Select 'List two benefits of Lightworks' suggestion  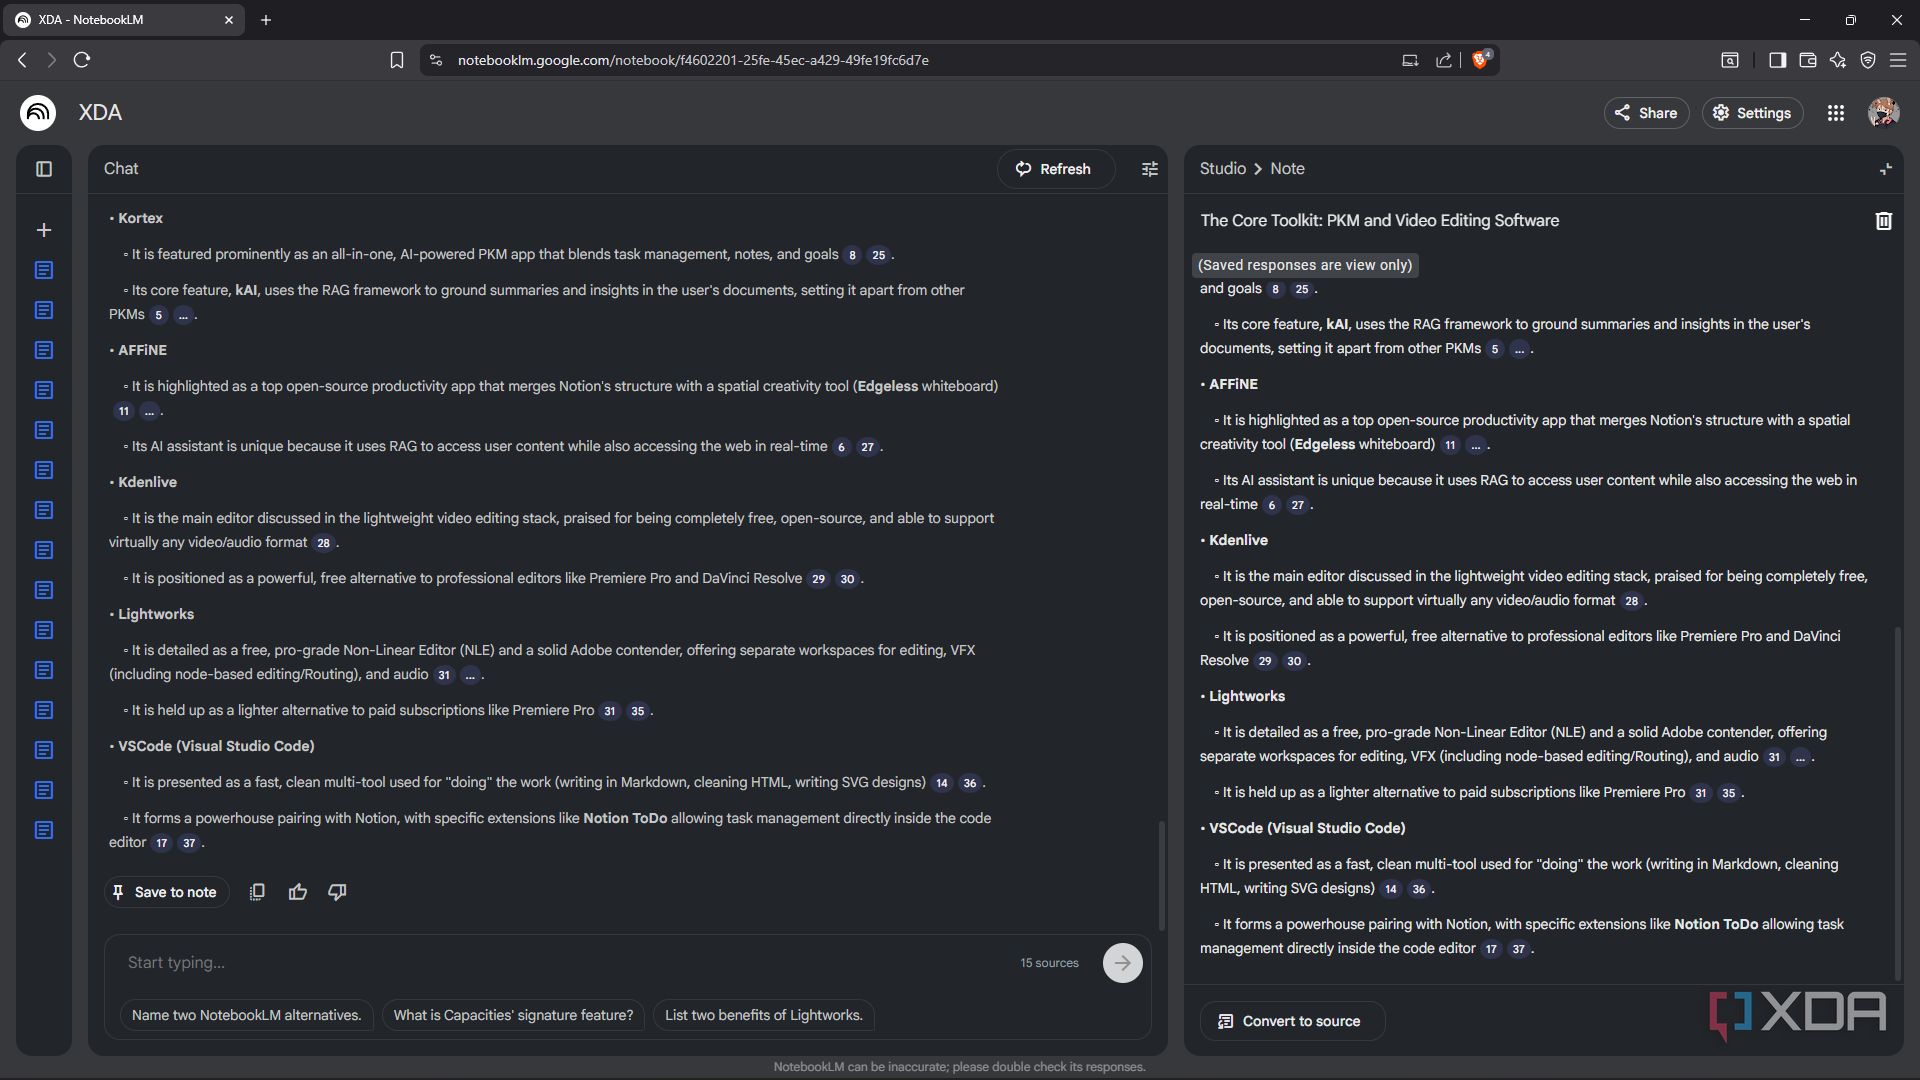[x=763, y=1015]
